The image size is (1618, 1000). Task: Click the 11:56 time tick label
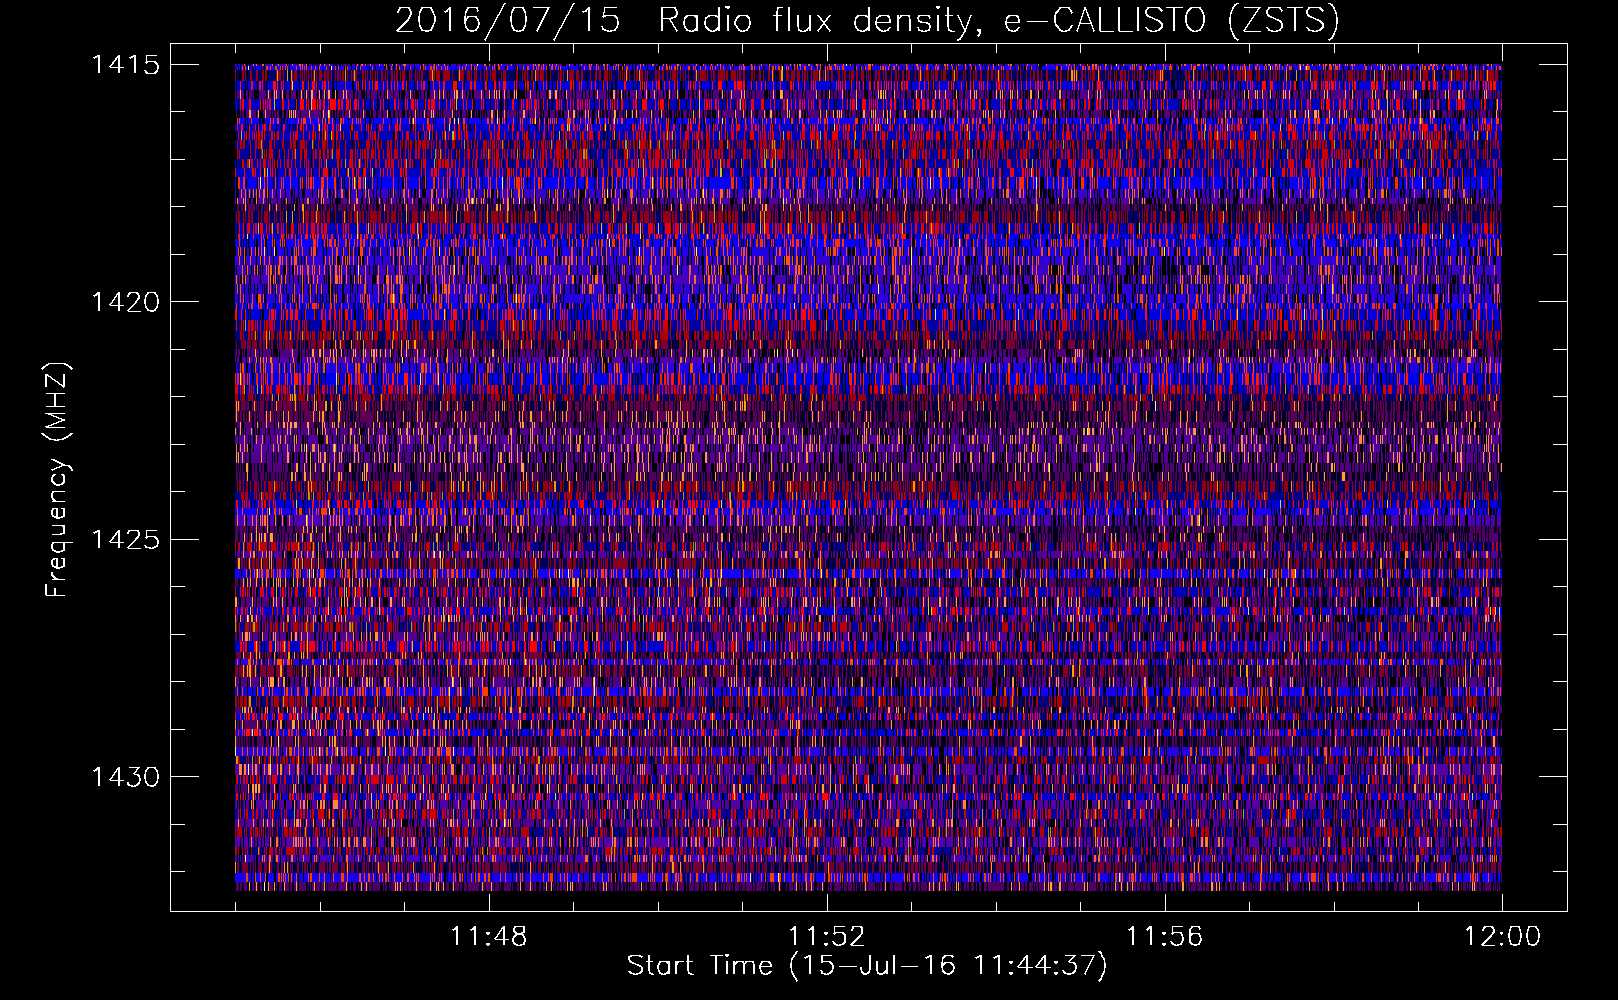click(1165, 937)
